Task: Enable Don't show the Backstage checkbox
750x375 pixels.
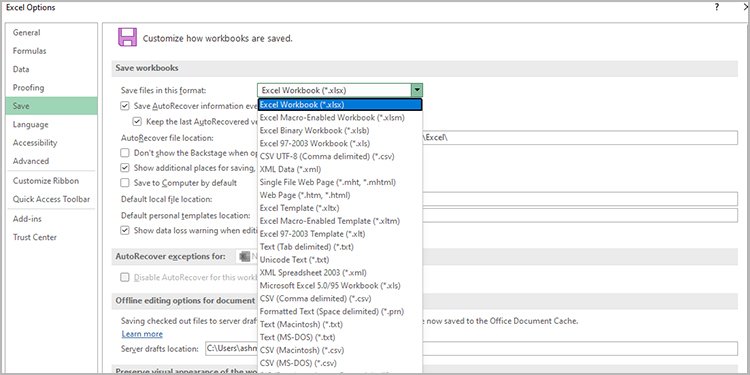Action: click(125, 153)
